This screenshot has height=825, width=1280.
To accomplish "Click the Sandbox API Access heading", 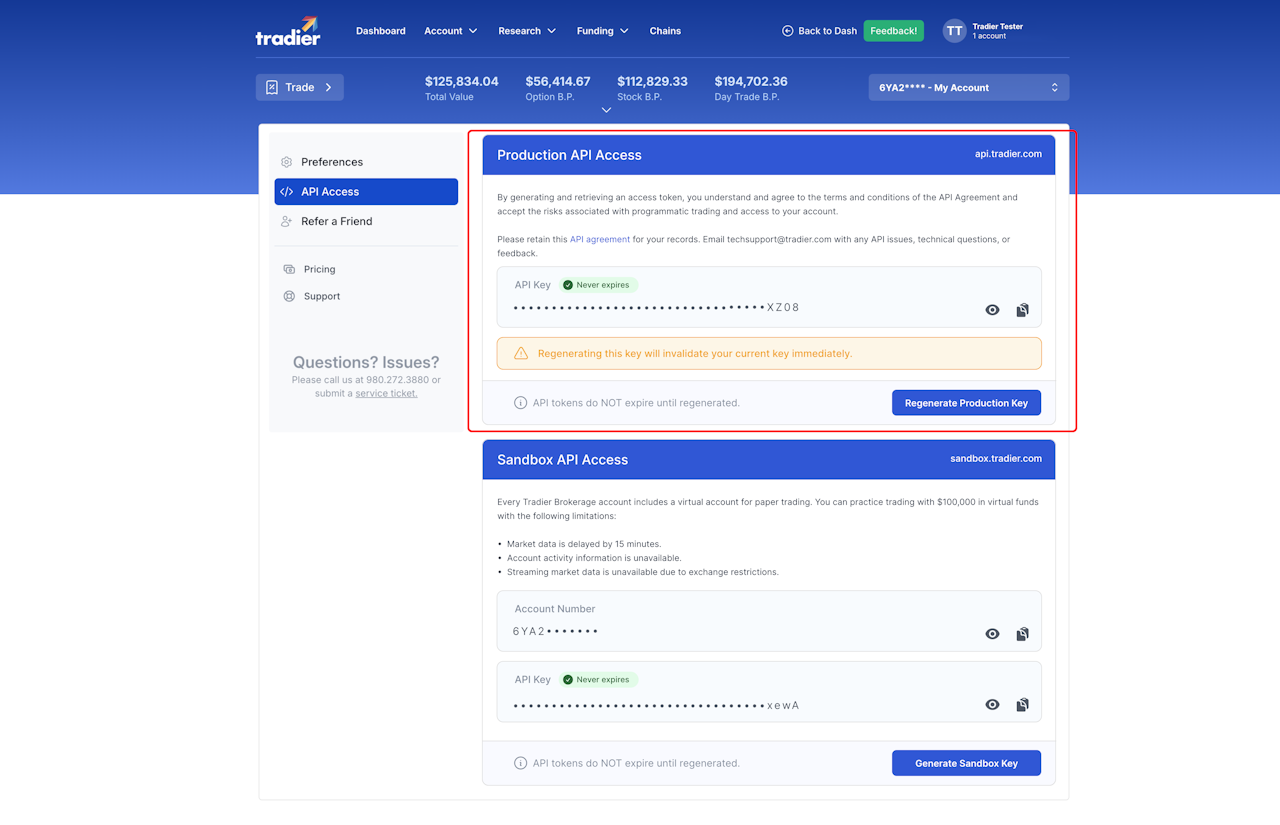I will point(562,460).
